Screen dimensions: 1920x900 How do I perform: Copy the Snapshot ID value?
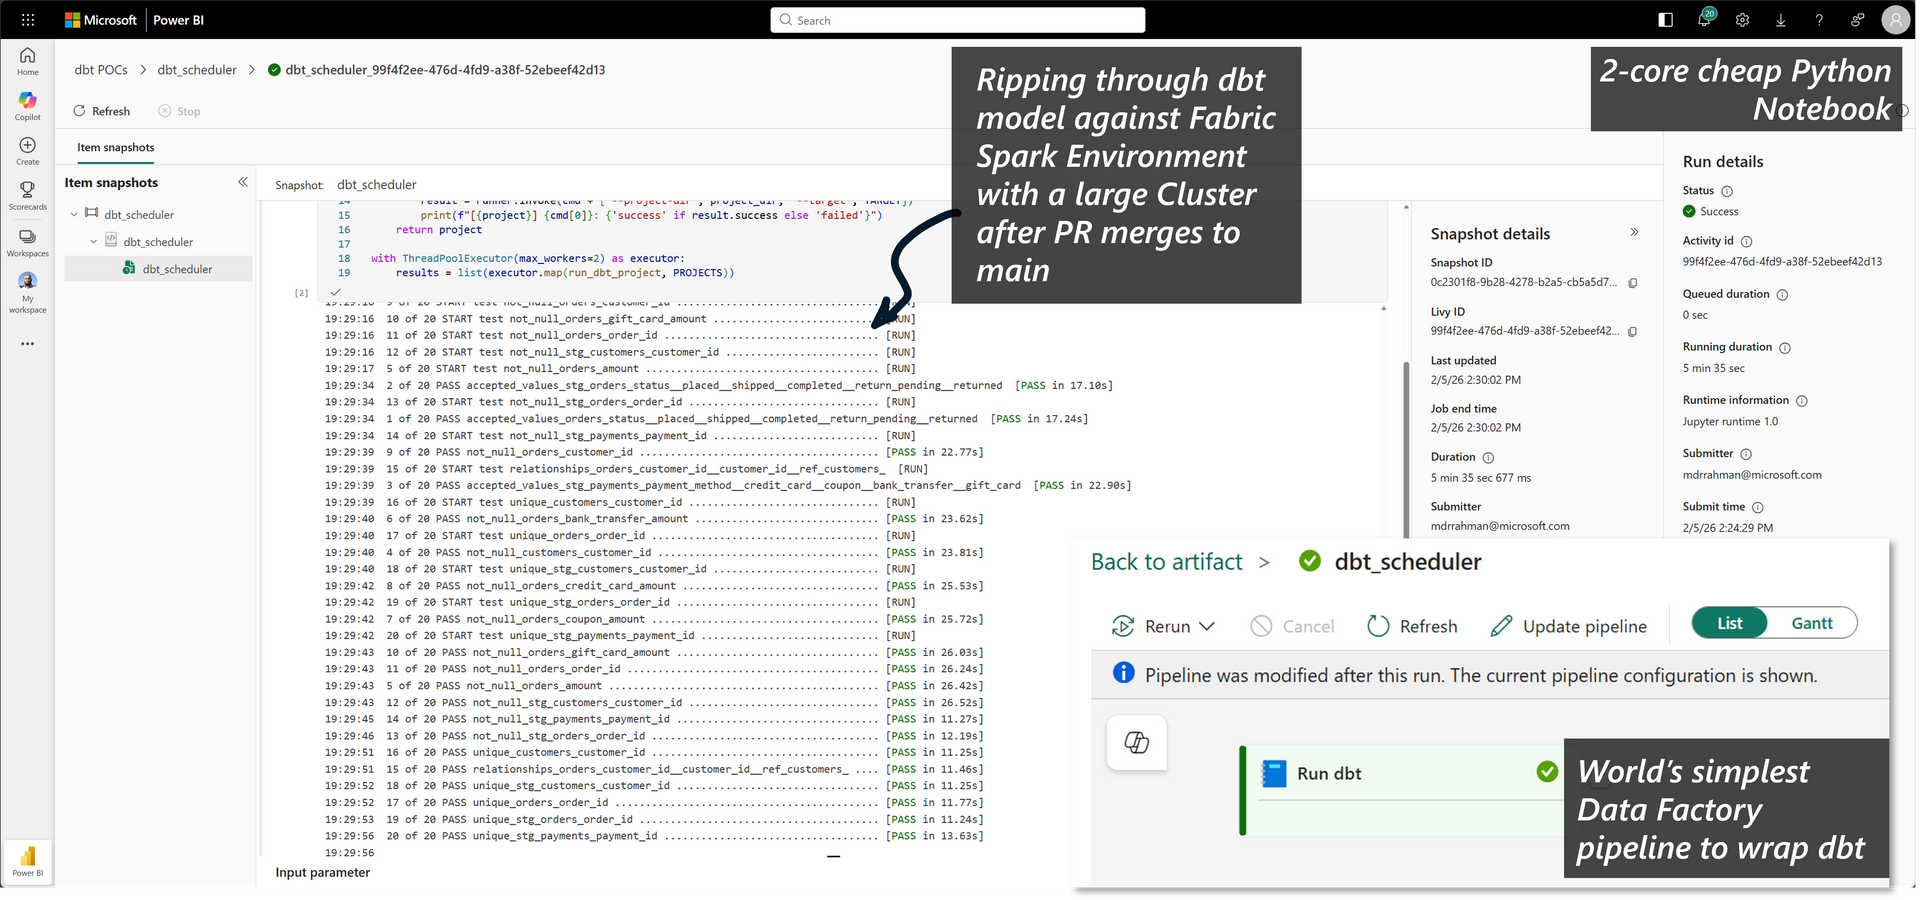click(x=1633, y=283)
